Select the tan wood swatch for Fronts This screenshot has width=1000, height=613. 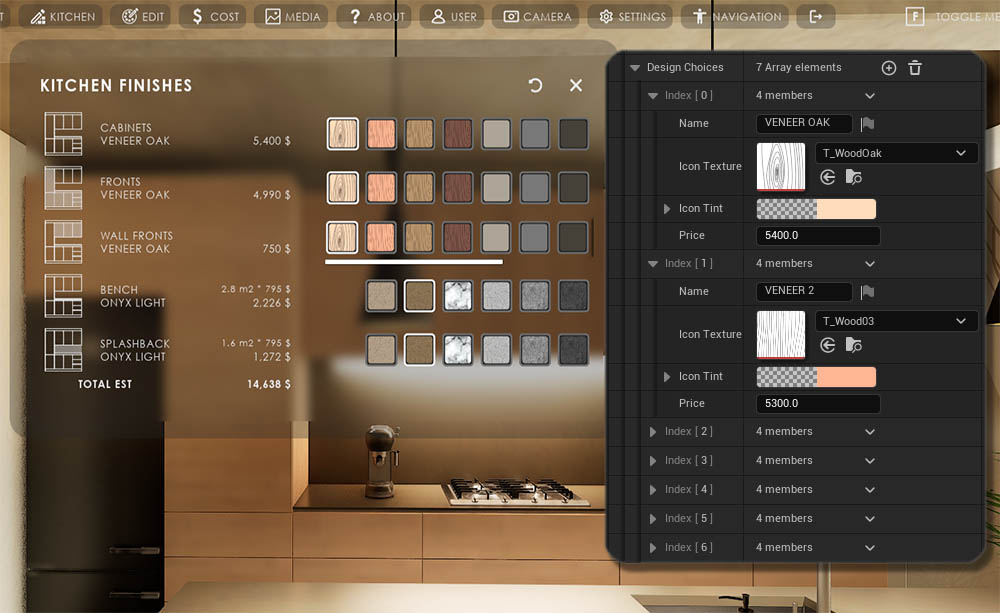click(420, 188)
